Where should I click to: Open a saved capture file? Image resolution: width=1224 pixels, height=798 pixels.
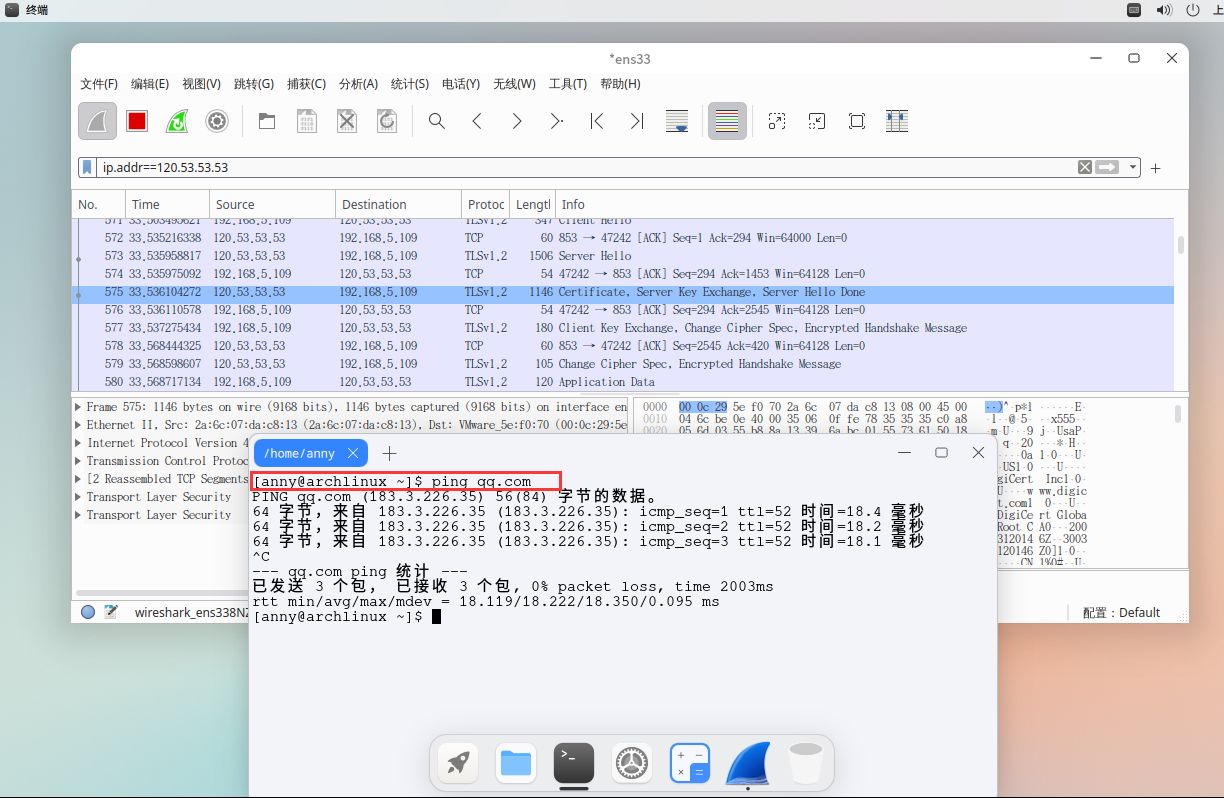[267, 121]
